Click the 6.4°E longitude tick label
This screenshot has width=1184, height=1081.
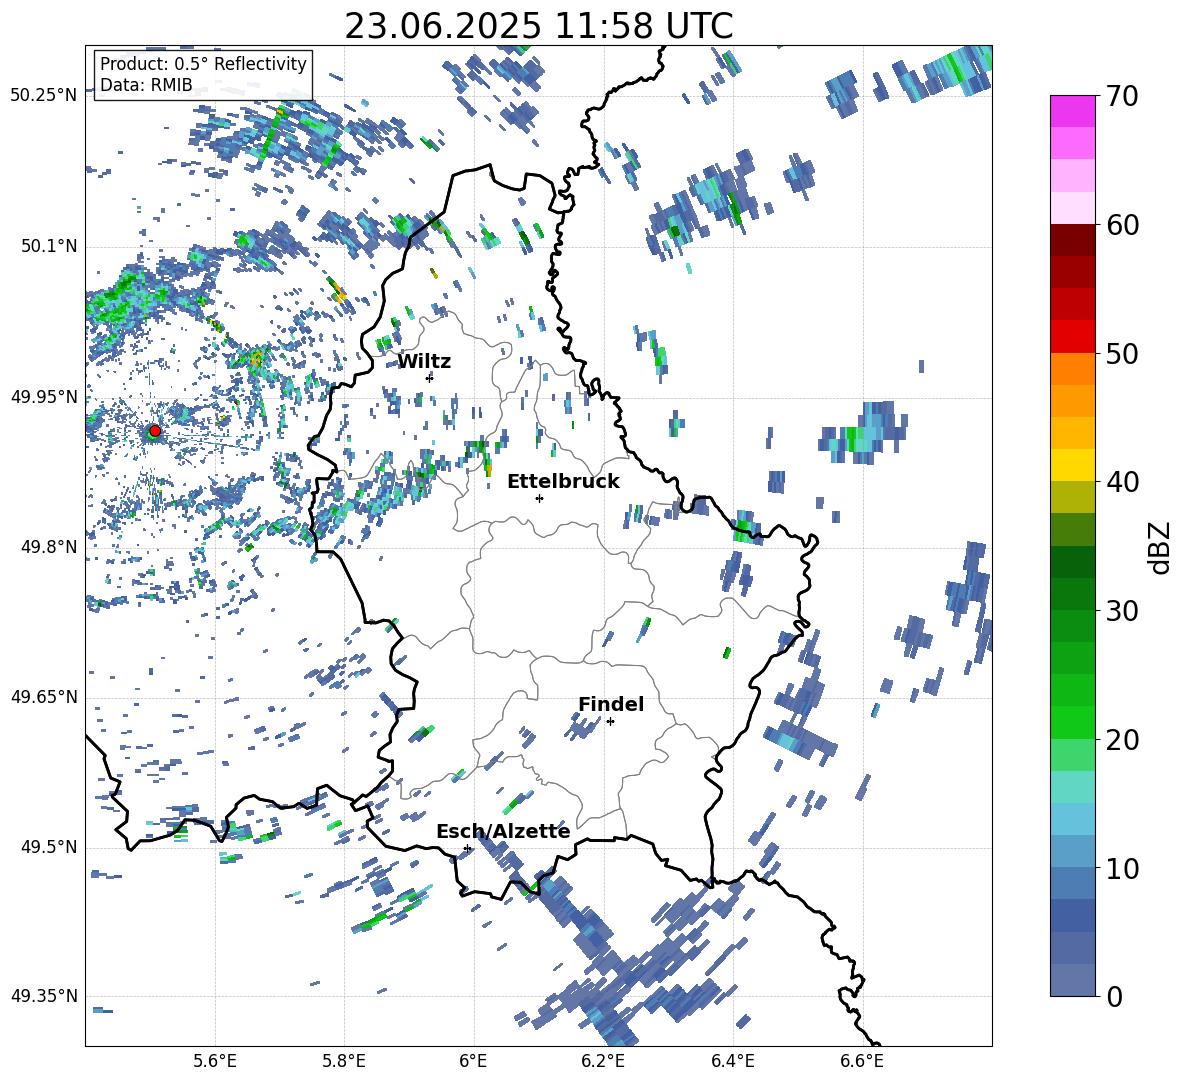(x=732, y=1061)
